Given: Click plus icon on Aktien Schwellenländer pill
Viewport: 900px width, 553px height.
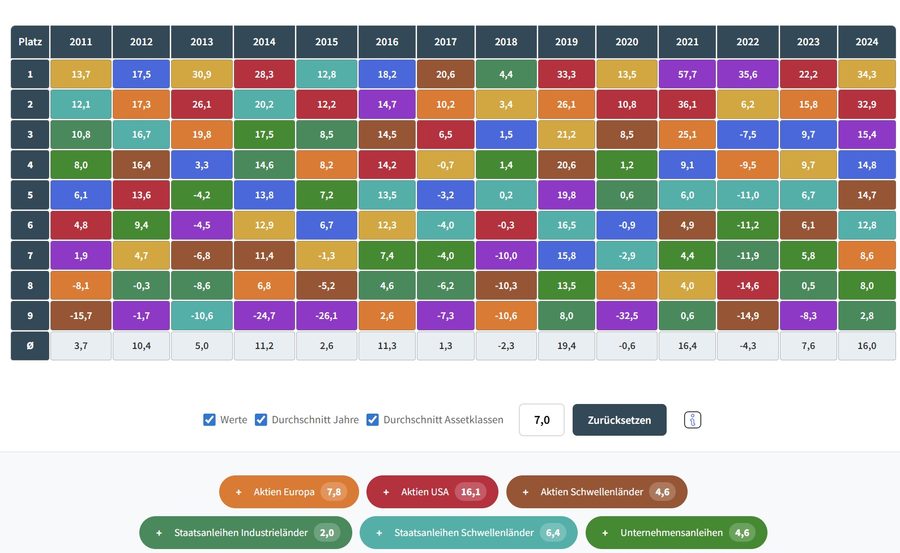Looking at the screenshot, I should 525,492.
